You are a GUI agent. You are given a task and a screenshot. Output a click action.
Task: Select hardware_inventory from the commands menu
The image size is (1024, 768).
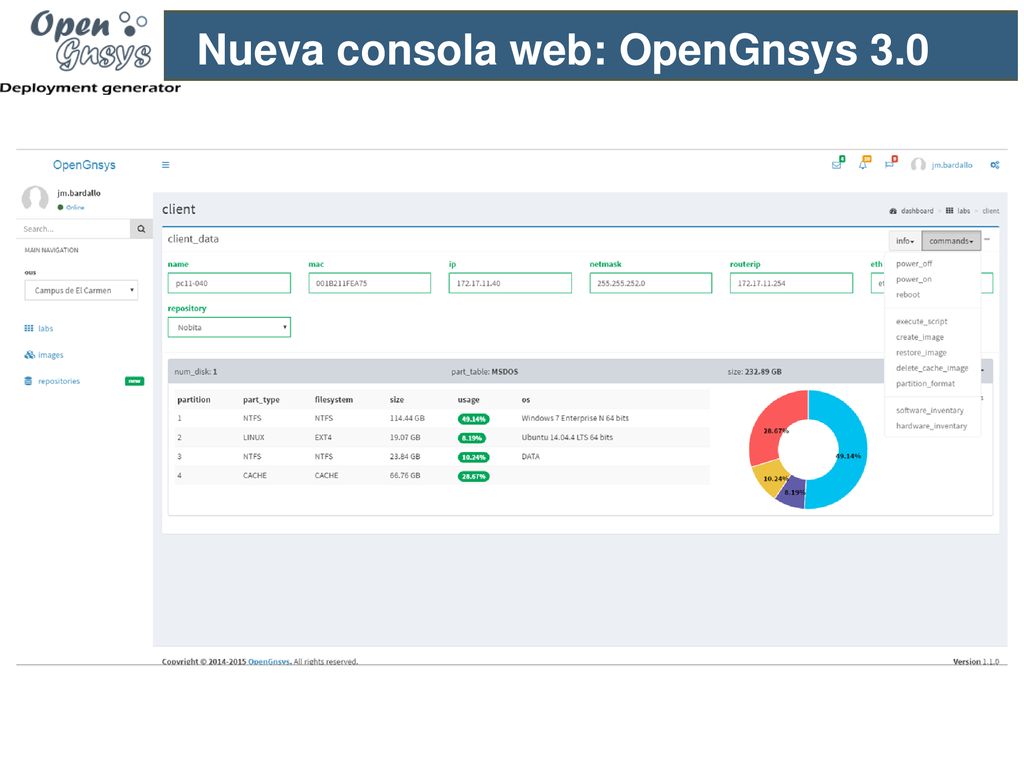931,426
